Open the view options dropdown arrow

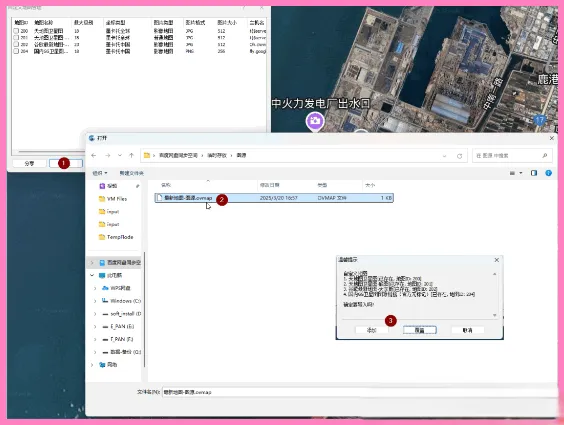(520, 173)
